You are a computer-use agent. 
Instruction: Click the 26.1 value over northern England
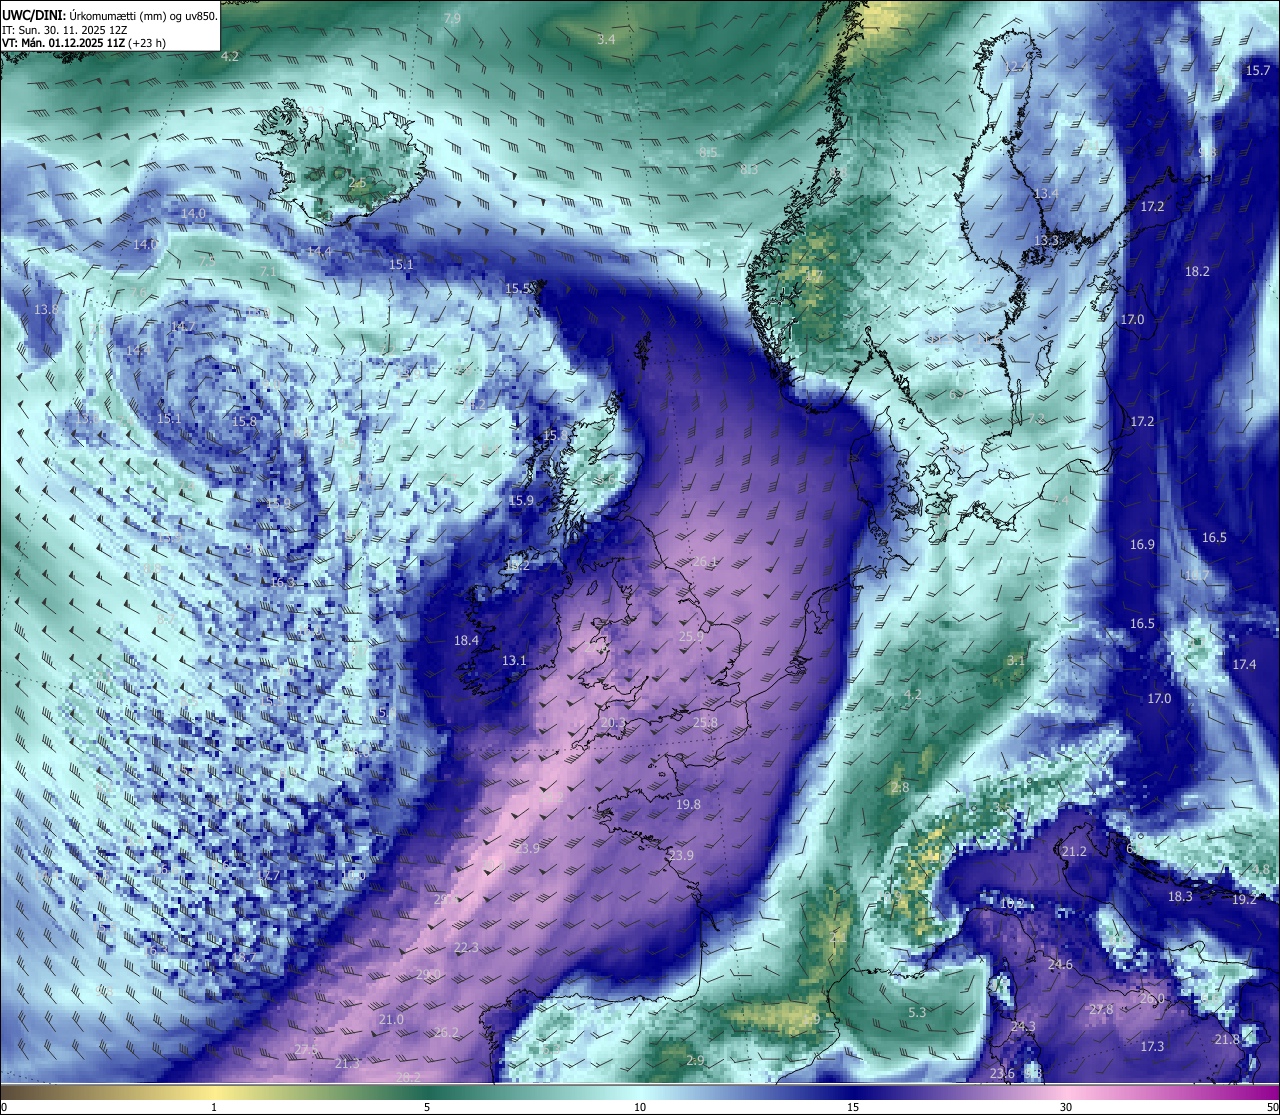point(705,561)
